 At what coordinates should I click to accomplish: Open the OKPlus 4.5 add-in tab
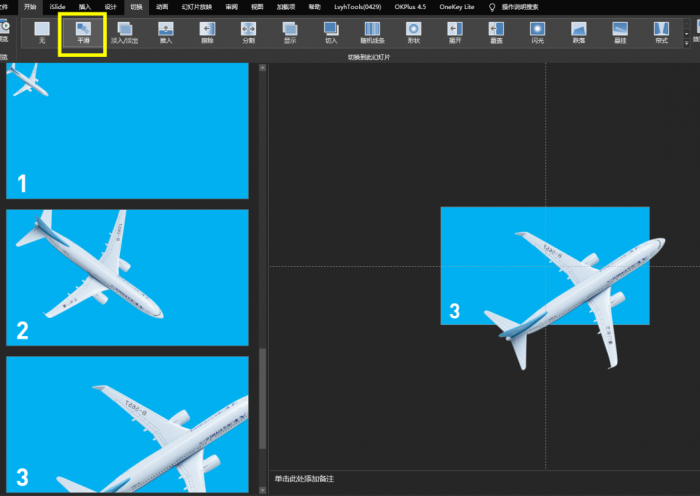tap(410, 7)
